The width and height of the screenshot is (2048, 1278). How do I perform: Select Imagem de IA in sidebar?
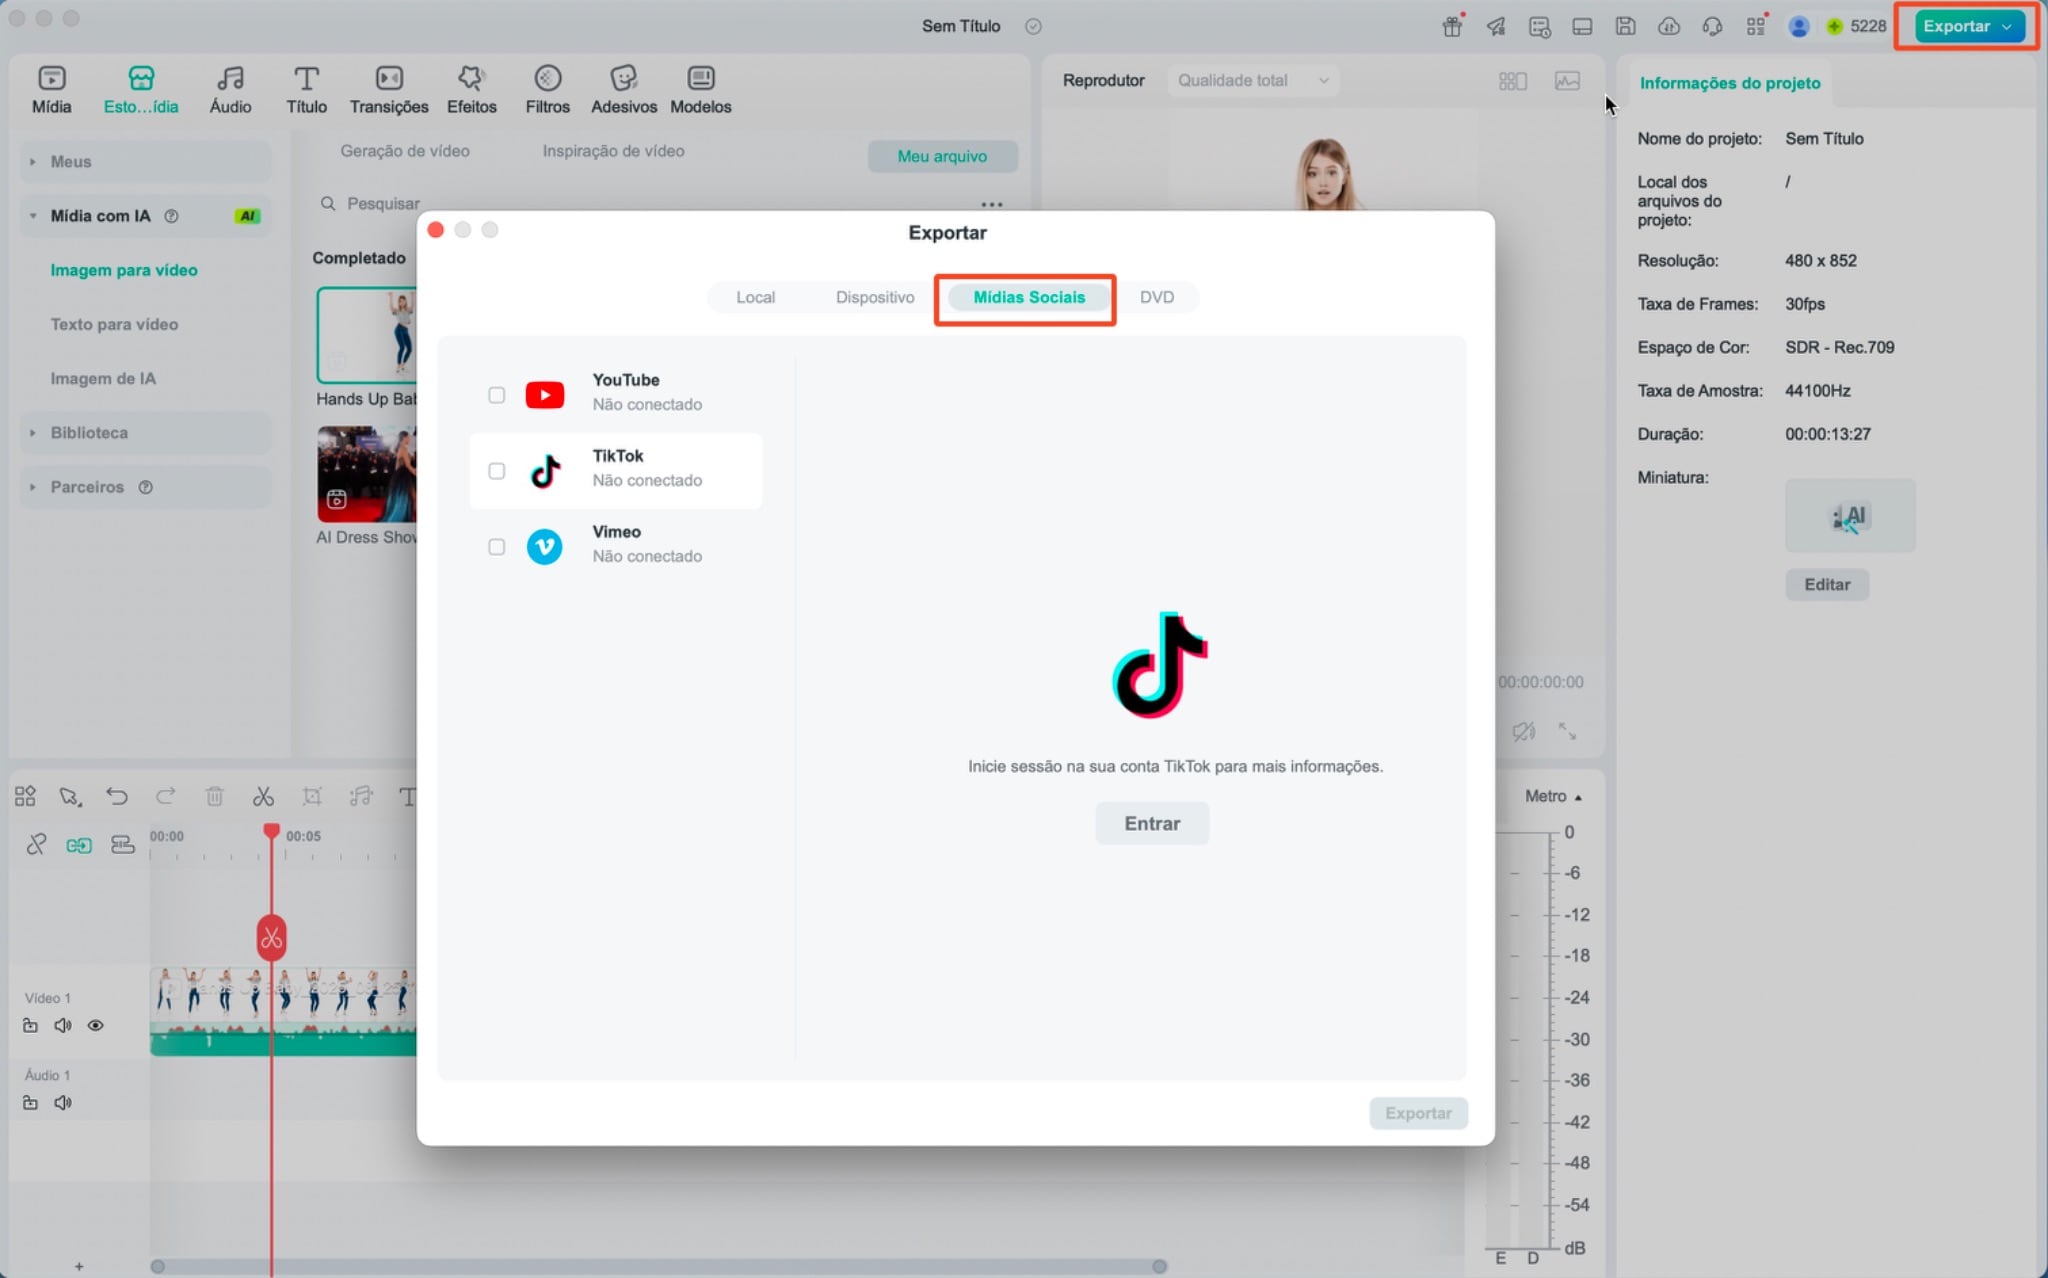[x=103, y=378]
